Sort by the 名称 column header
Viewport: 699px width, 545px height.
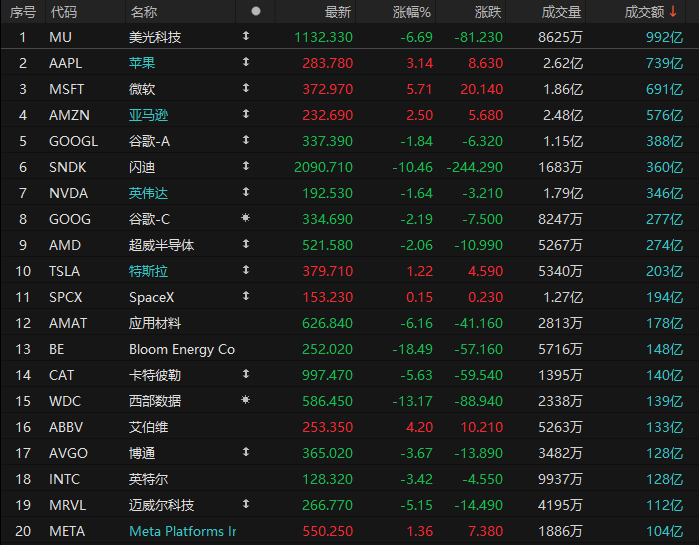click(144, 12)
